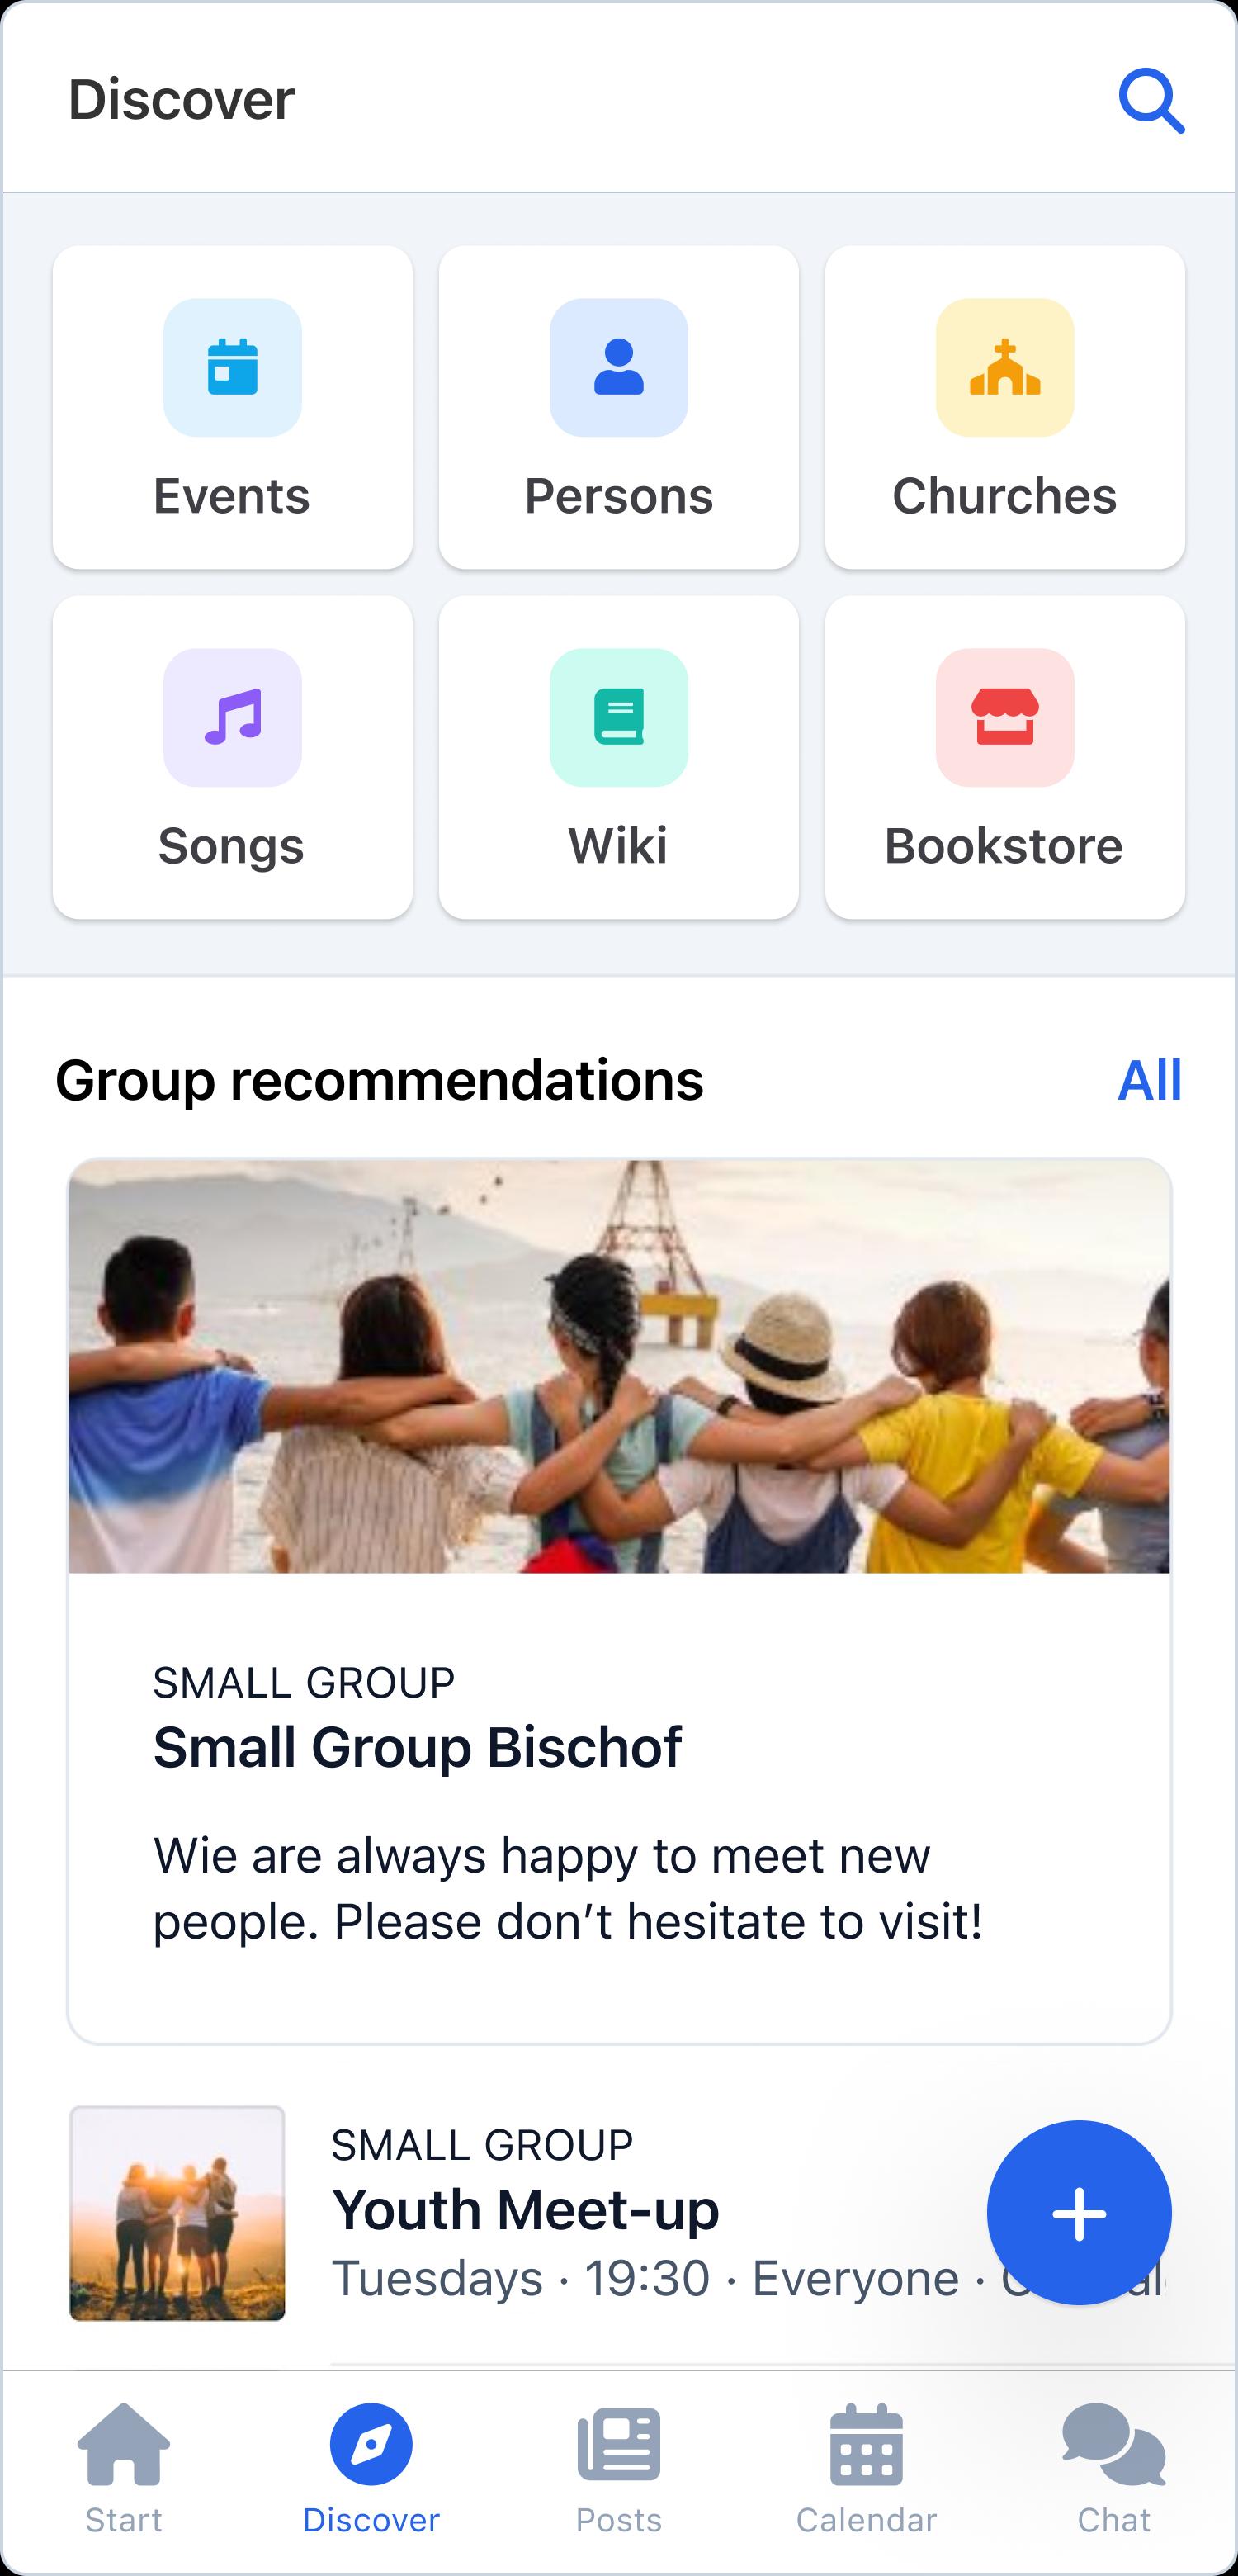Screen dimensions: 1238x2576
Task: Open the Events calendar icon tile
Action: click(232, 407)
